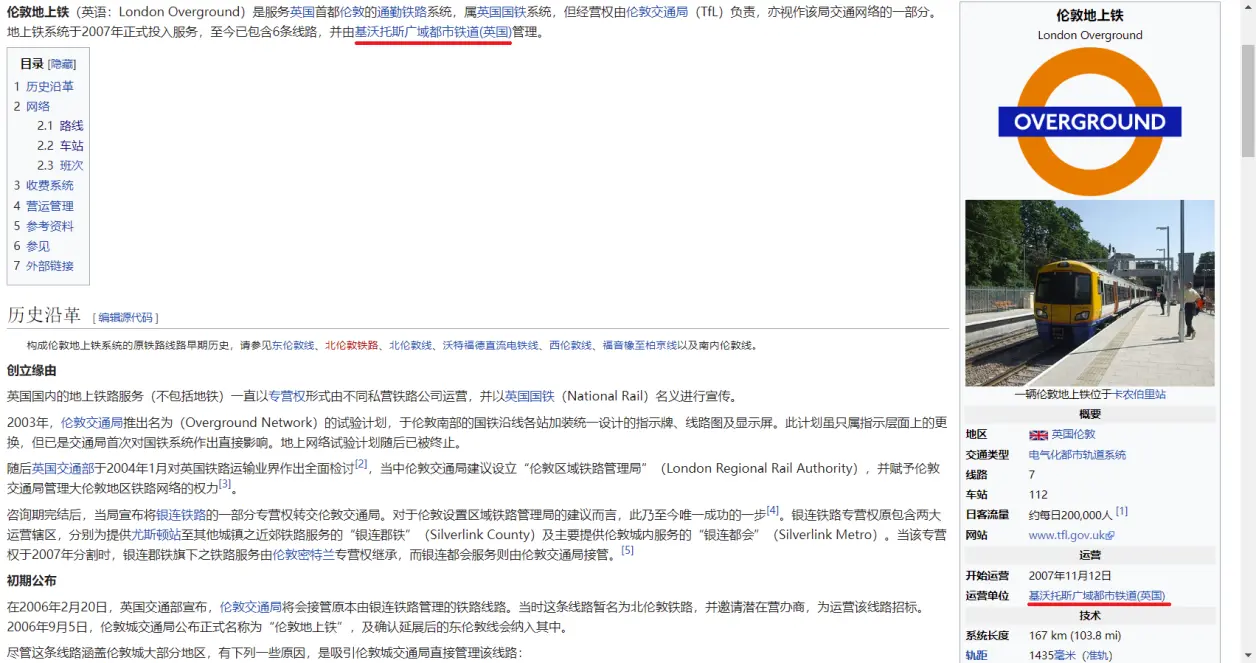Open 伦敦交通局 link in the 2003年 sentence
Viewport: 1256px width, 663px height.
coord(92,422)
